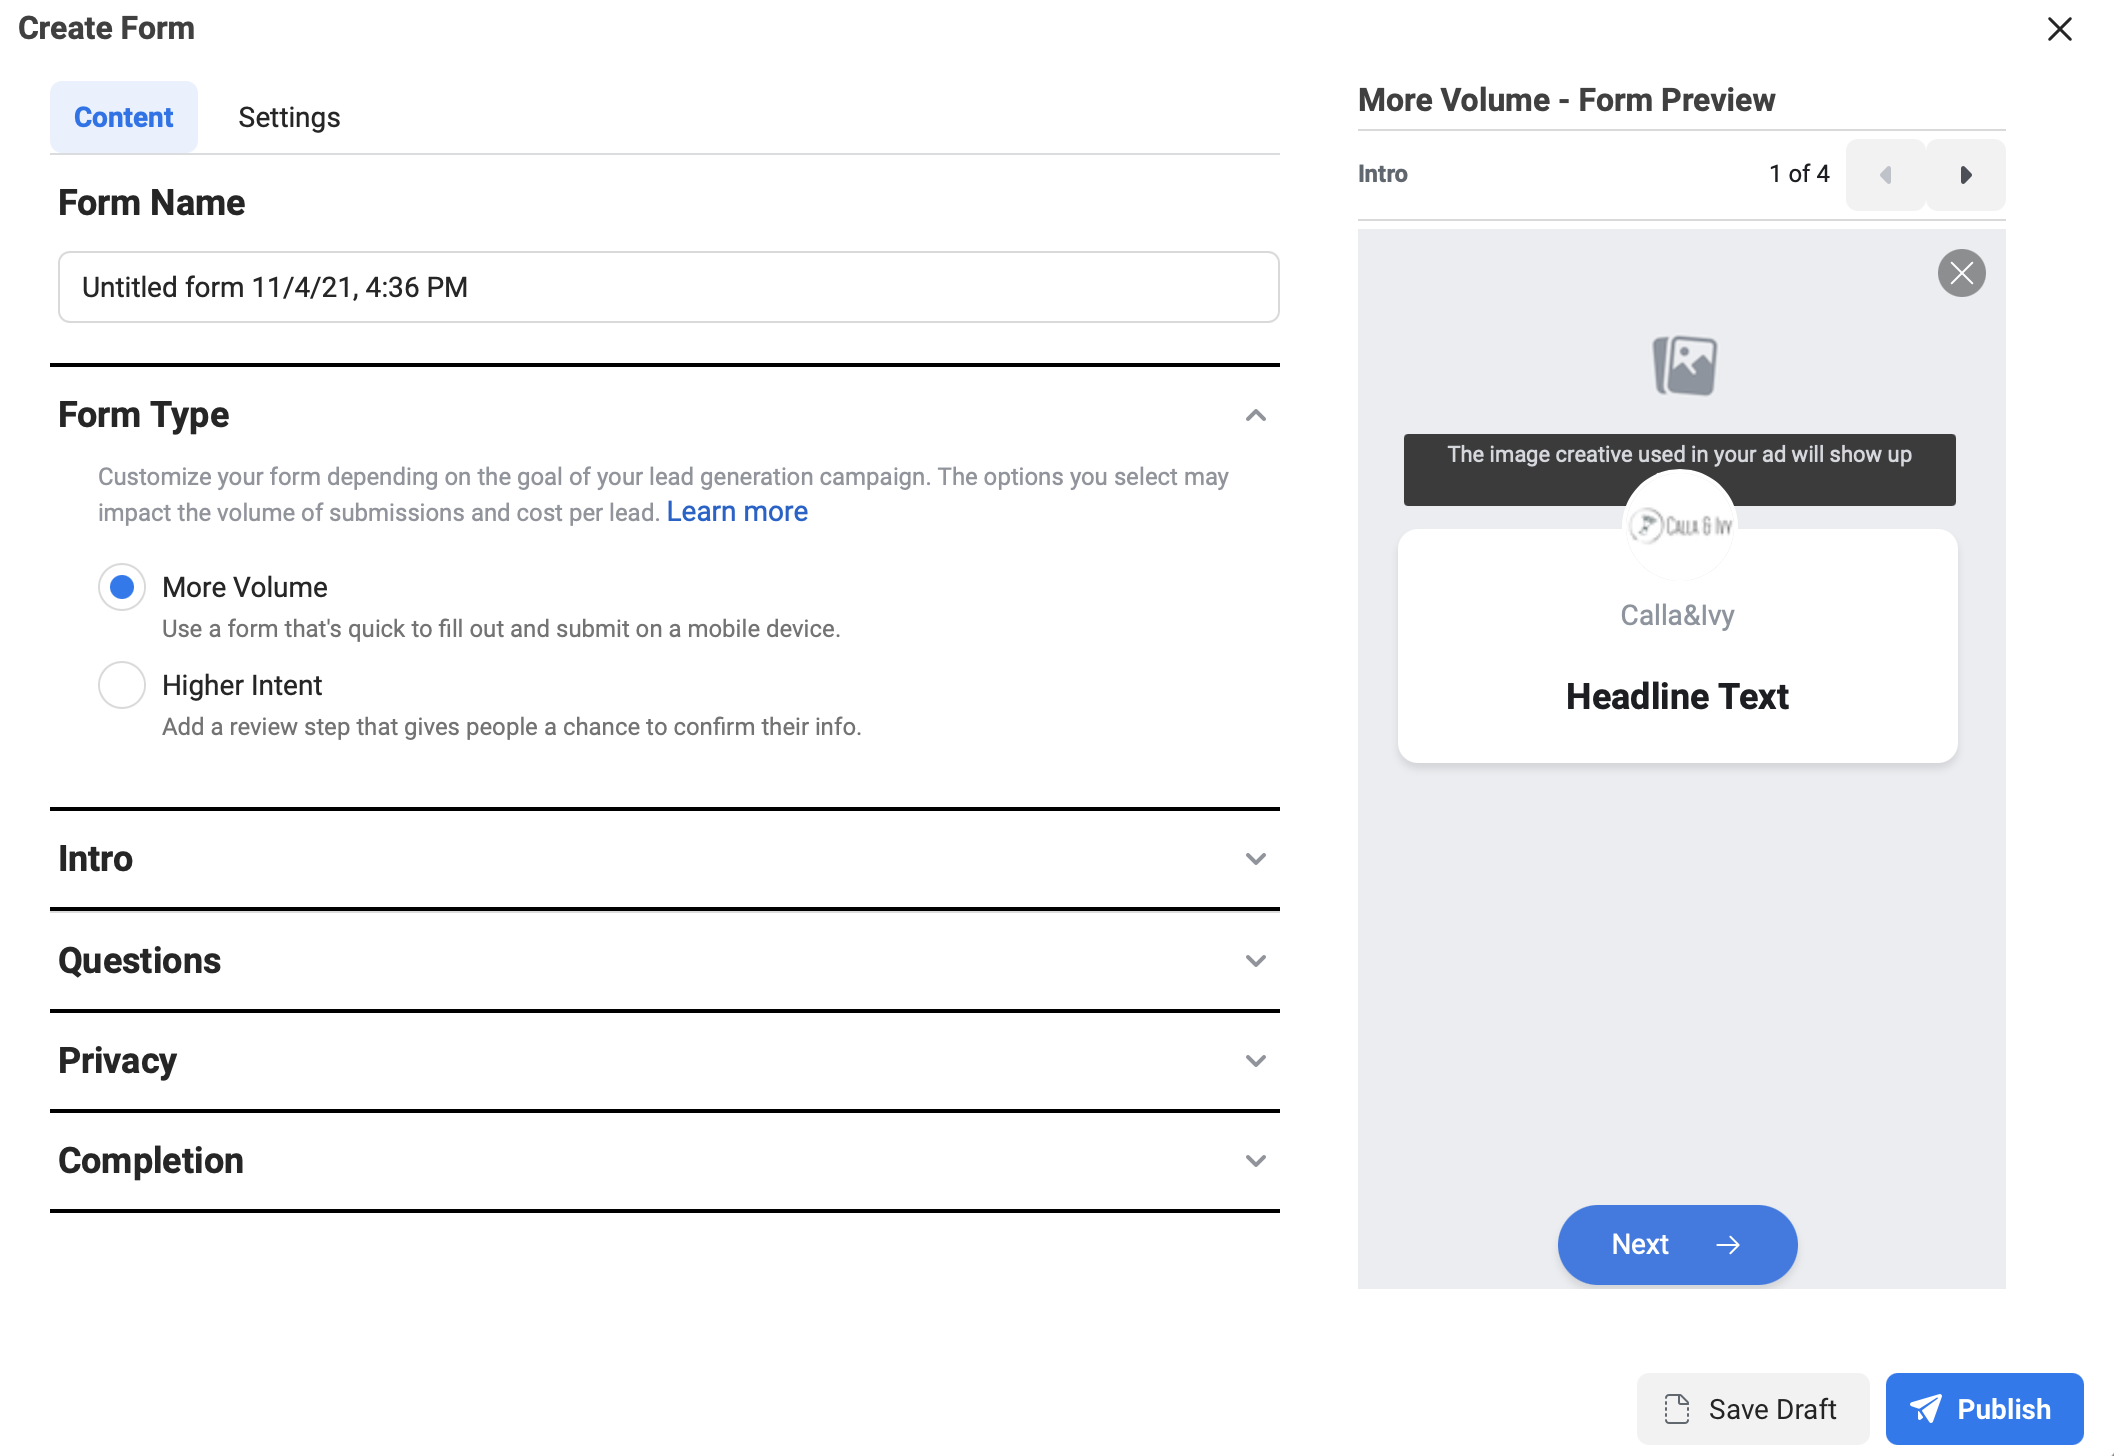Expand the Intro section

(x=1258, y=857)
